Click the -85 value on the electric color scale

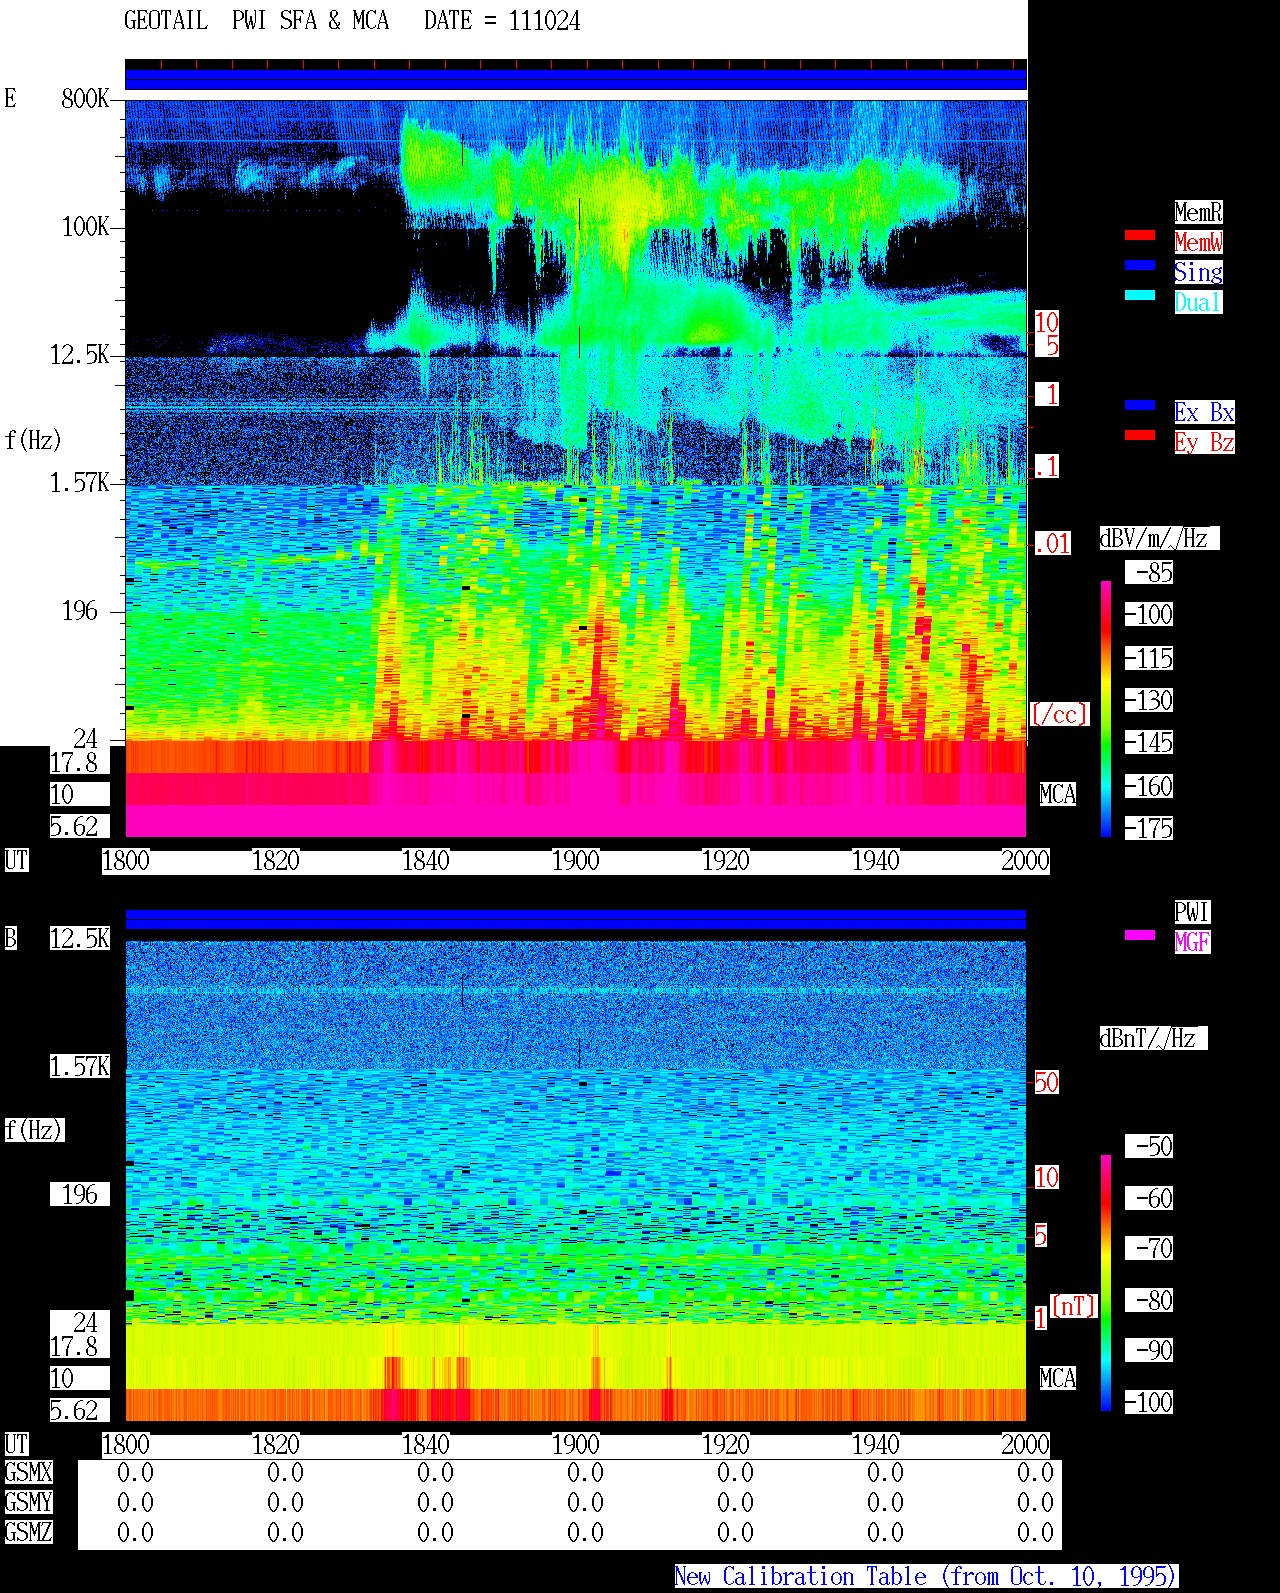tap(1150, 573)
